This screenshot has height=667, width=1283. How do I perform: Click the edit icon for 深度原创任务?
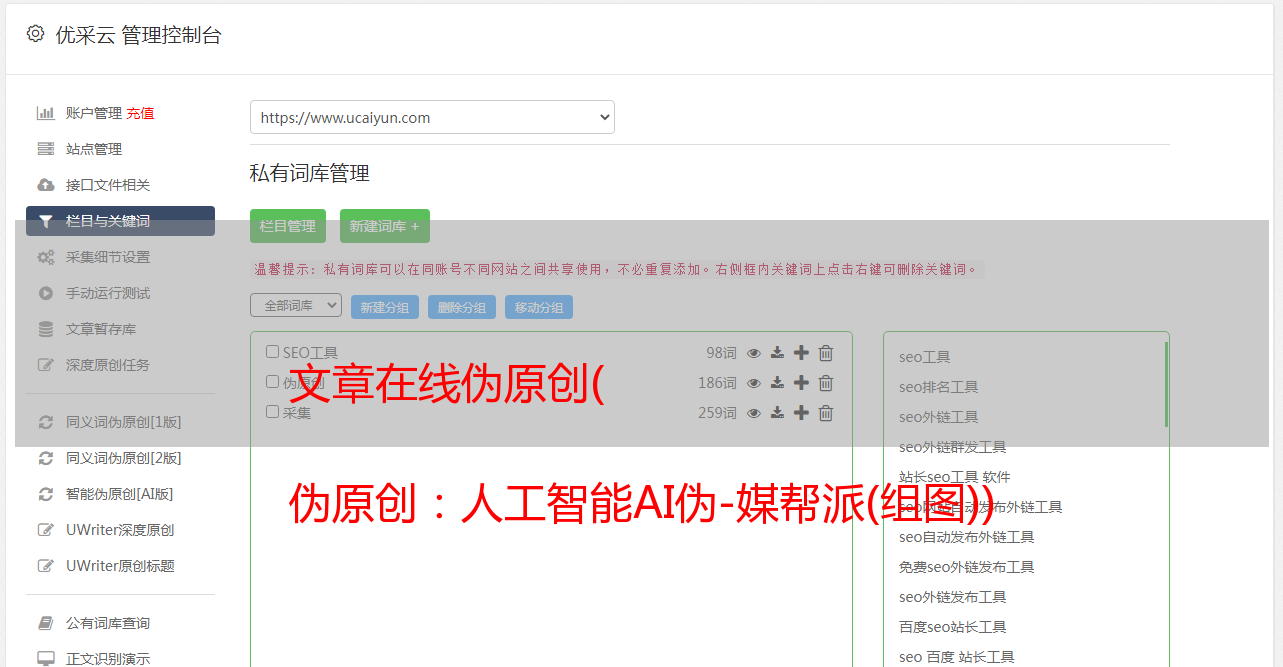pos(46,365)
